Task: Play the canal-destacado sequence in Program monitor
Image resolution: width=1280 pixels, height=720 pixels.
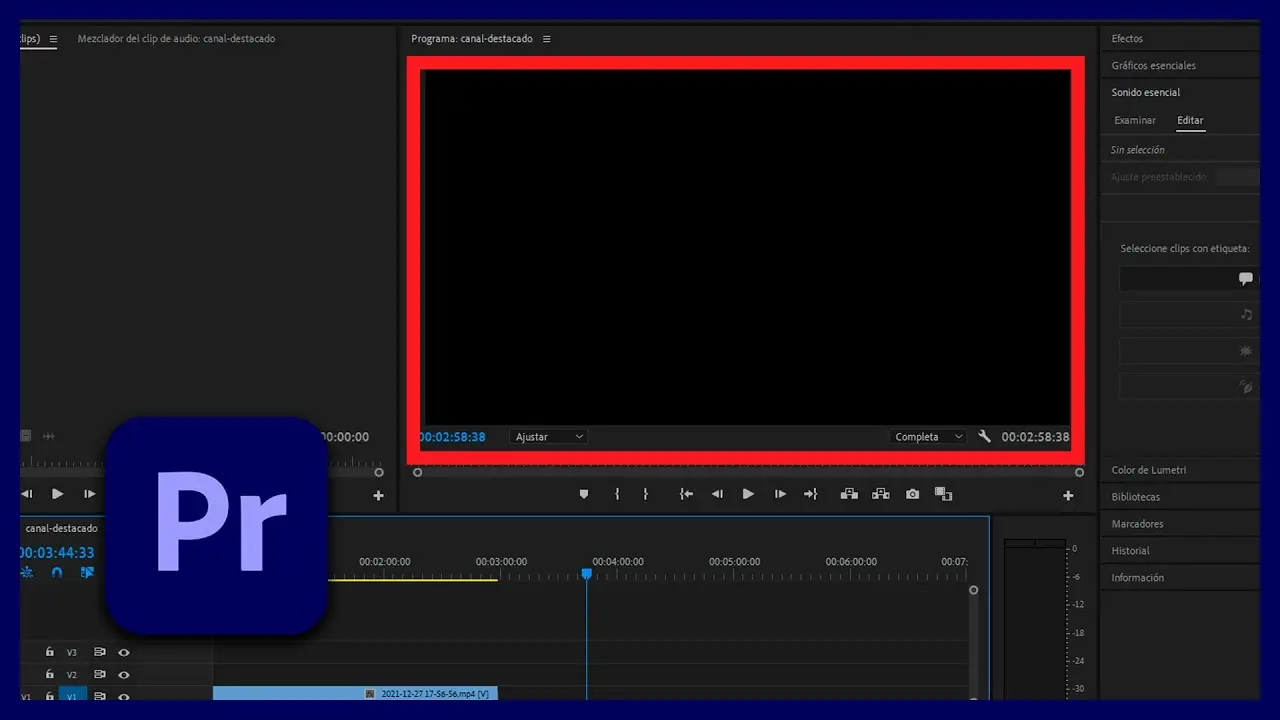Action: click(x=748, y=494)
